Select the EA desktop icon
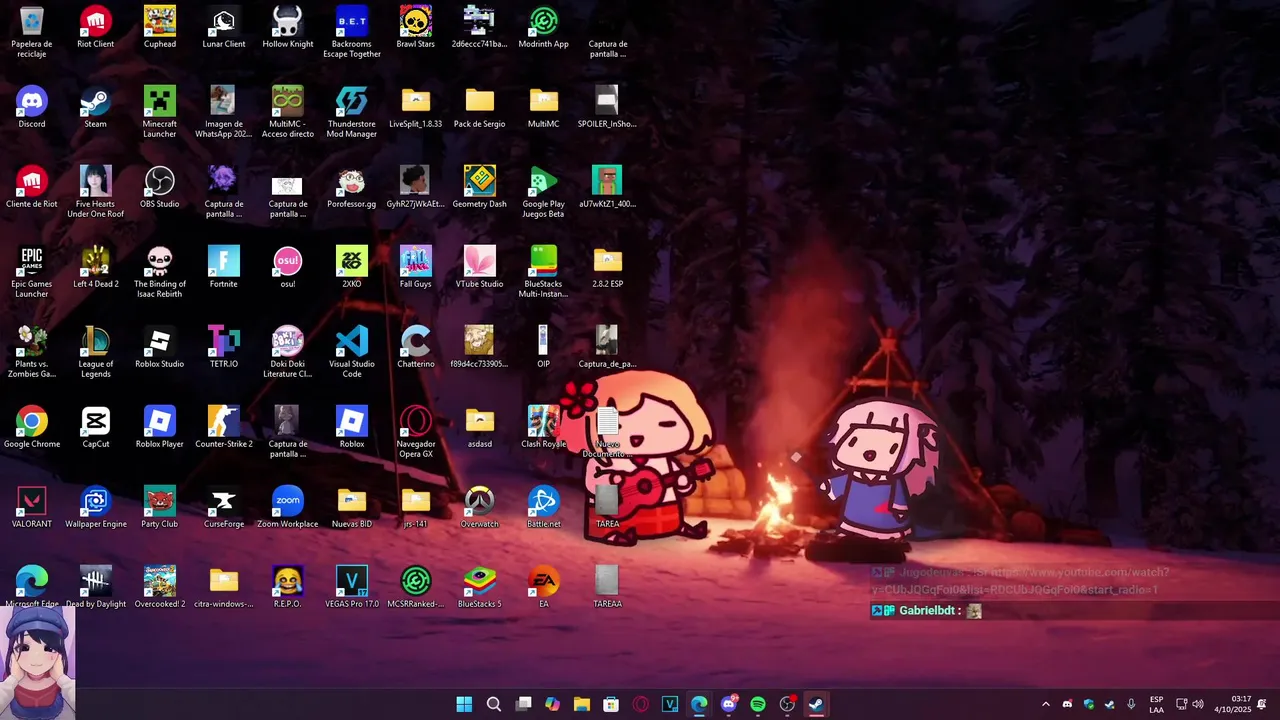 point(544,587)
